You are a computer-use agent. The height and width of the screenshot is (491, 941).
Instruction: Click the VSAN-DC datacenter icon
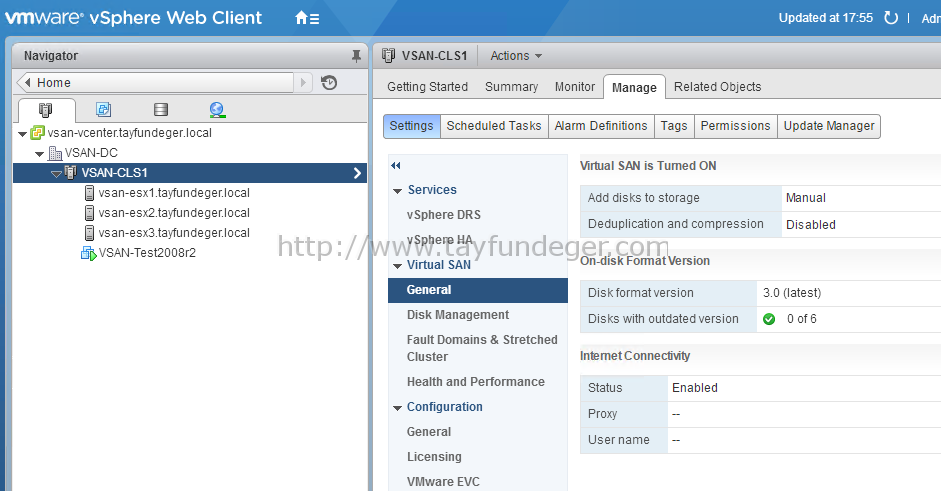pos(55,152)
